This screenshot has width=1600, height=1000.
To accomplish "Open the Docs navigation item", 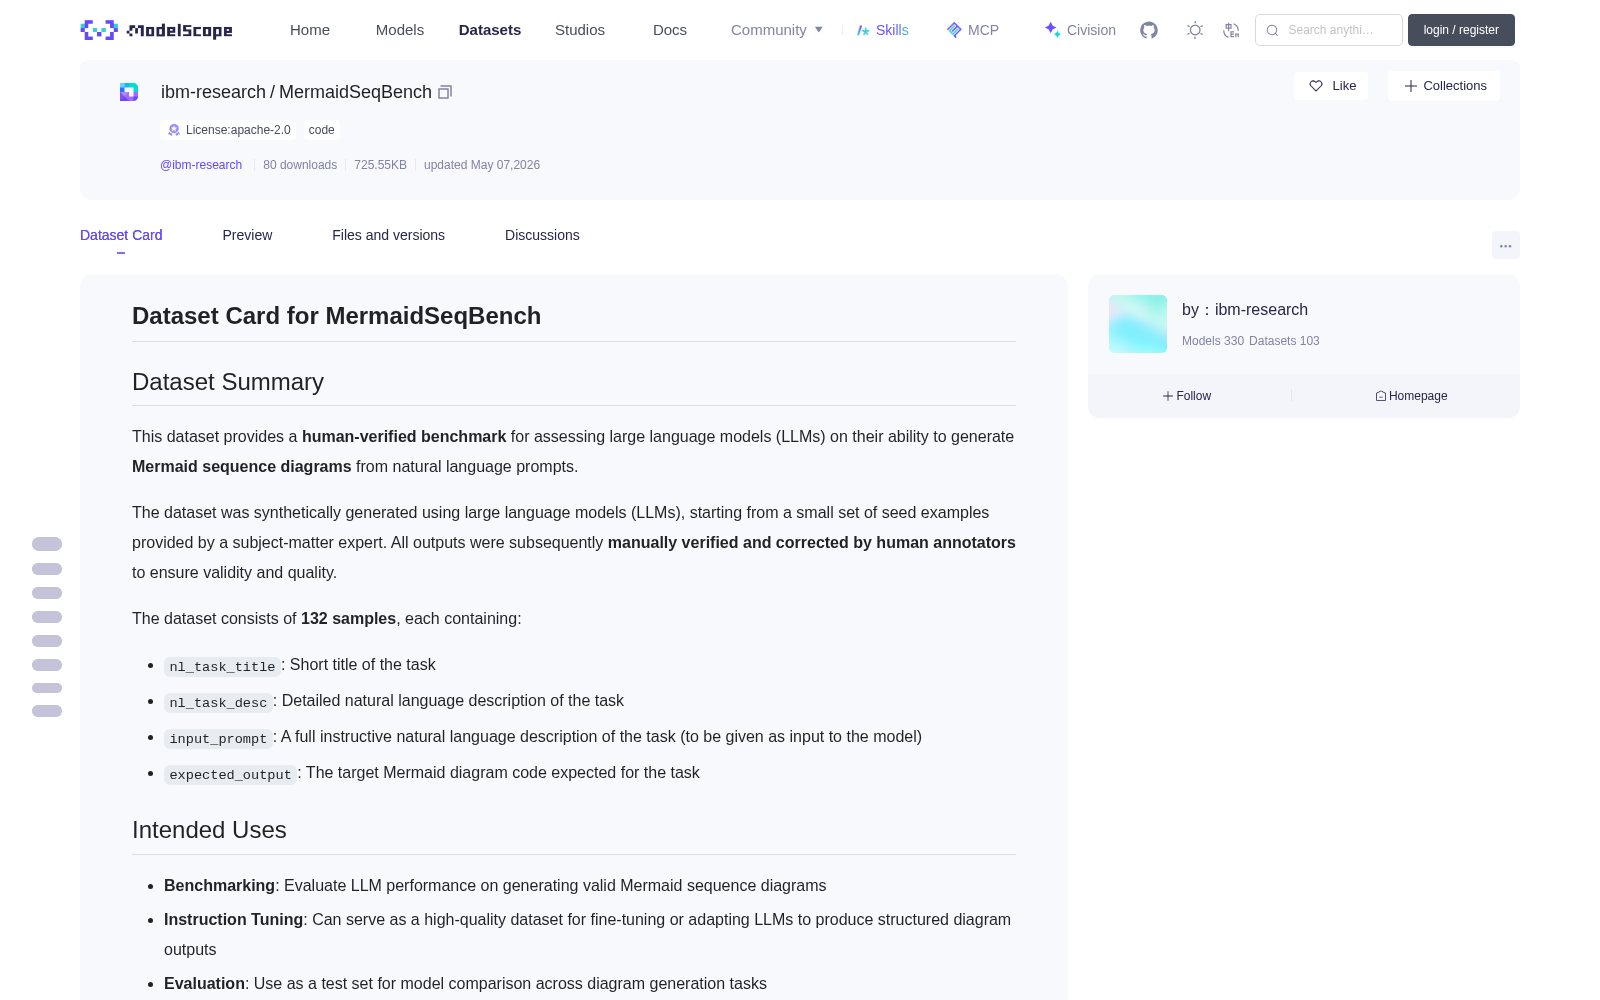I will (670, 30).
